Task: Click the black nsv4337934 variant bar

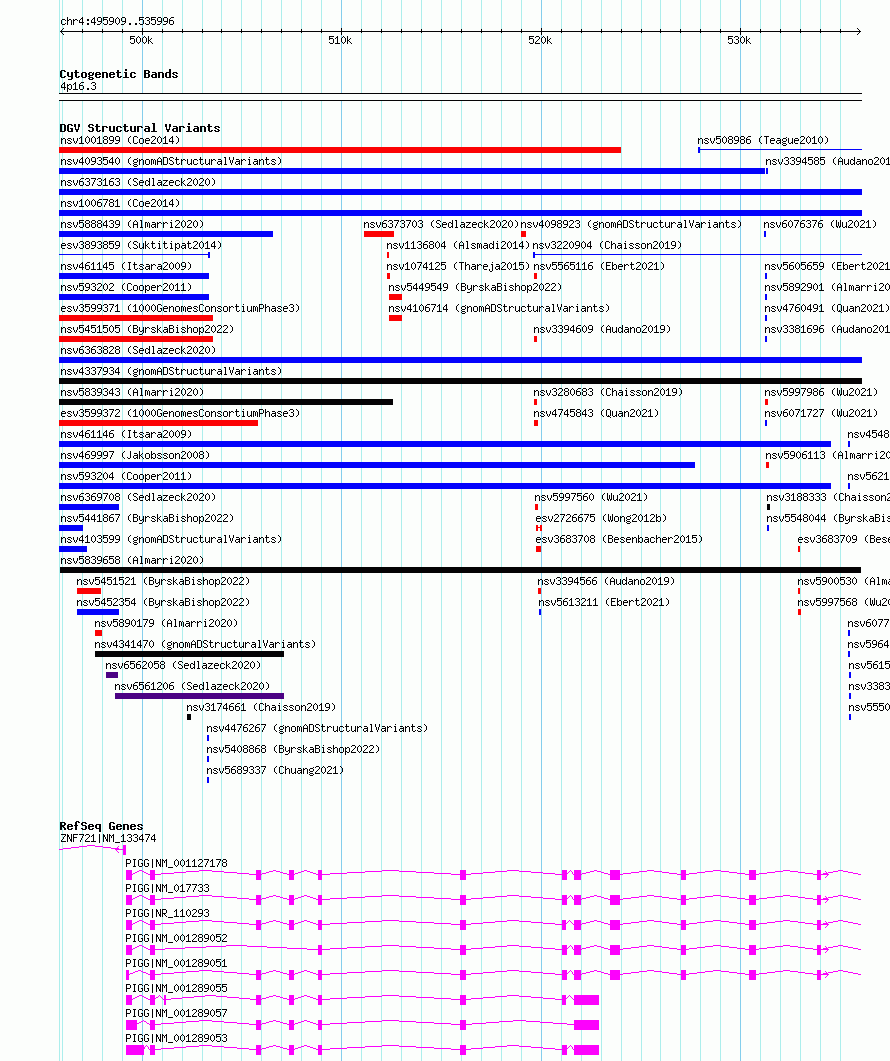Action: pyautogui.click(x=460, y=381)
